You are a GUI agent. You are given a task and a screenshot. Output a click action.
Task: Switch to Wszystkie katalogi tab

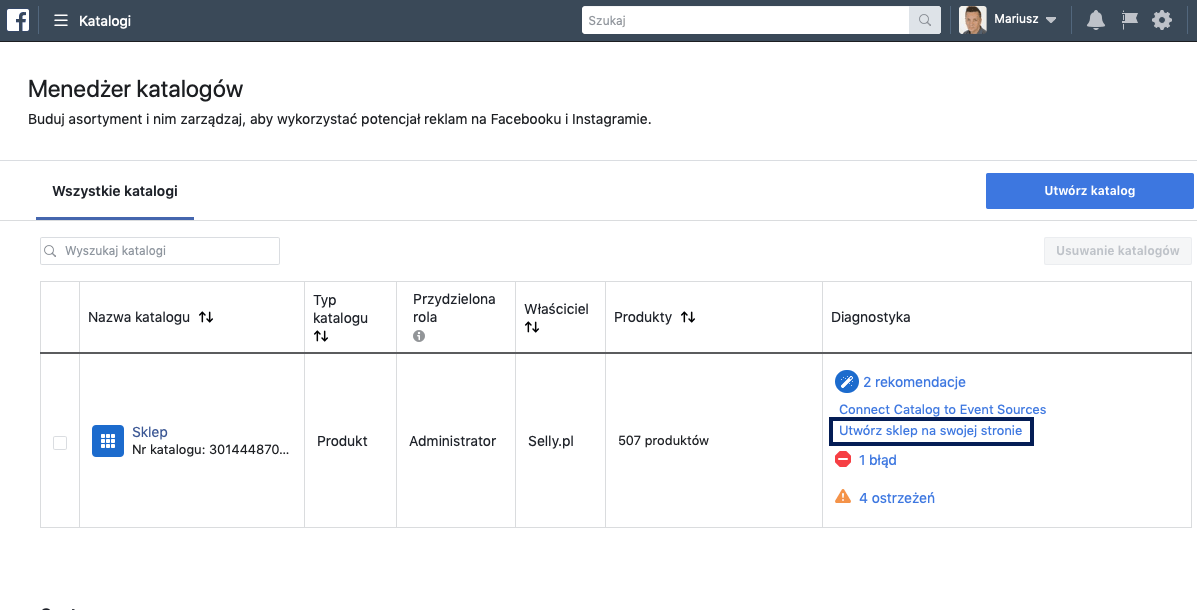pyautogui.click(x=115, y=191)
